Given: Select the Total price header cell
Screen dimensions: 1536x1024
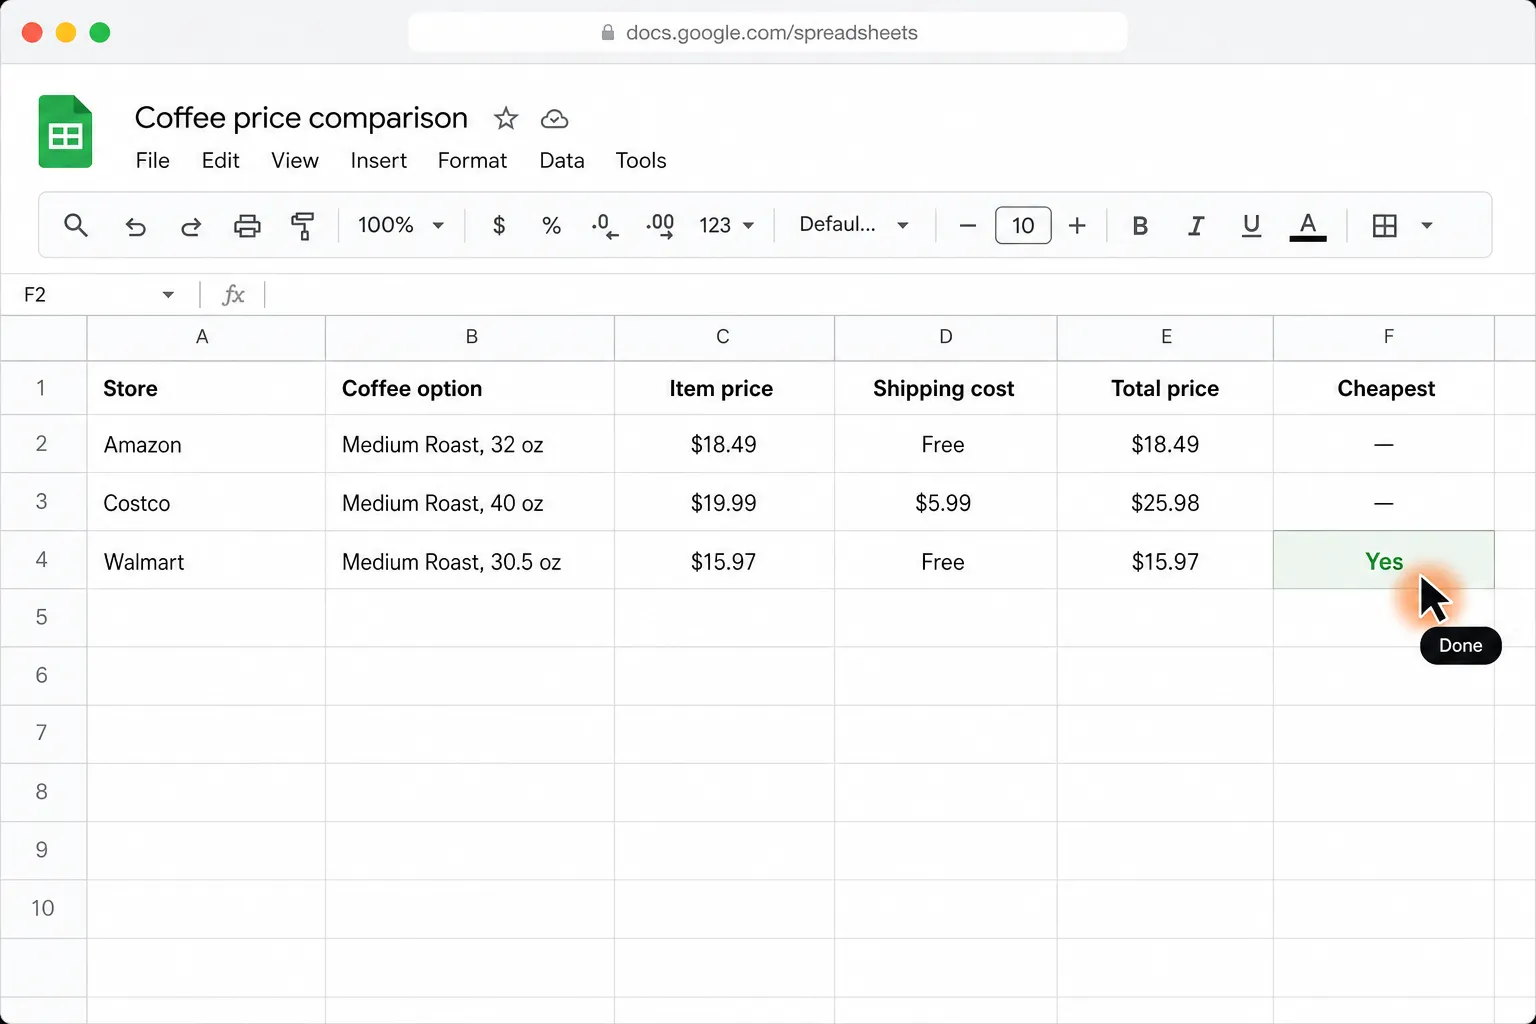Looking at the screenshot, I should pyautogui.click(x=1165, y=388).
